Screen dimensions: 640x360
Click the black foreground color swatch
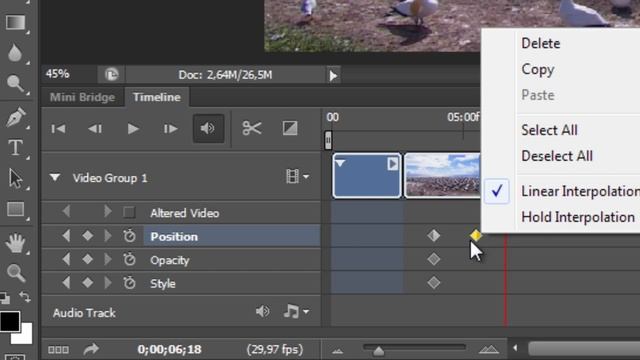coord(9,321)
